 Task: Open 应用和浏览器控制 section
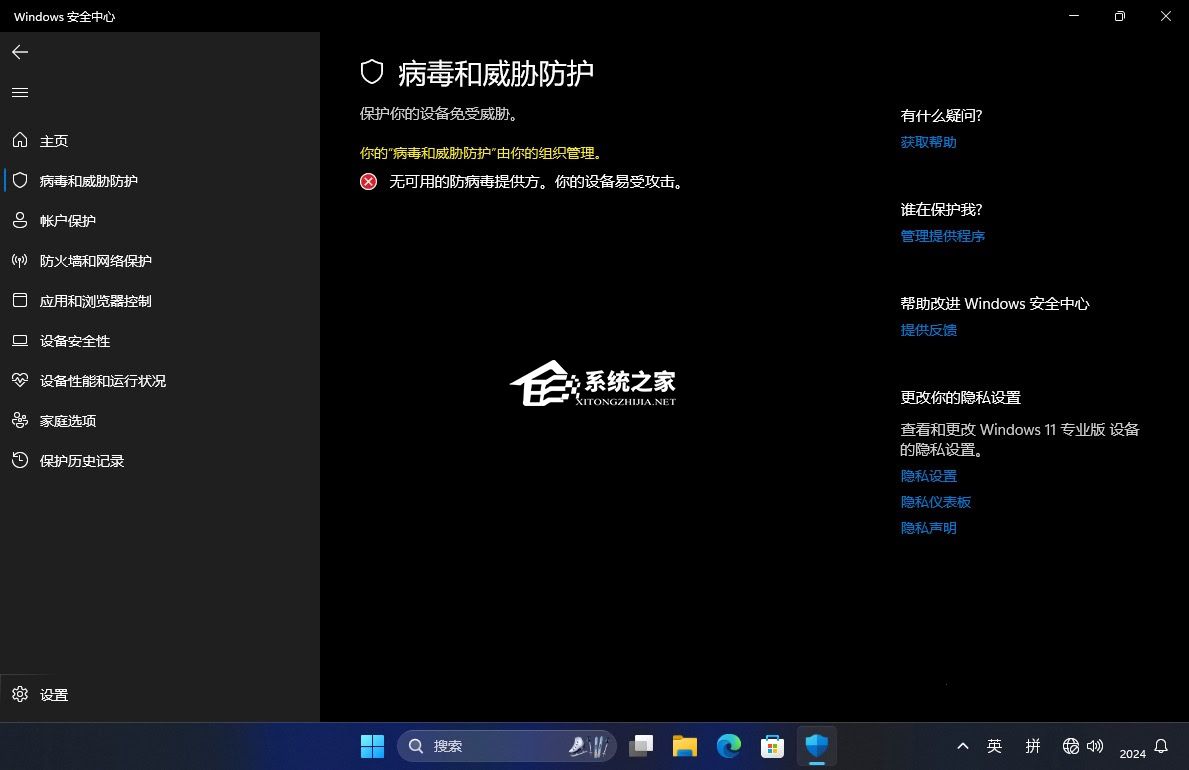159,300
